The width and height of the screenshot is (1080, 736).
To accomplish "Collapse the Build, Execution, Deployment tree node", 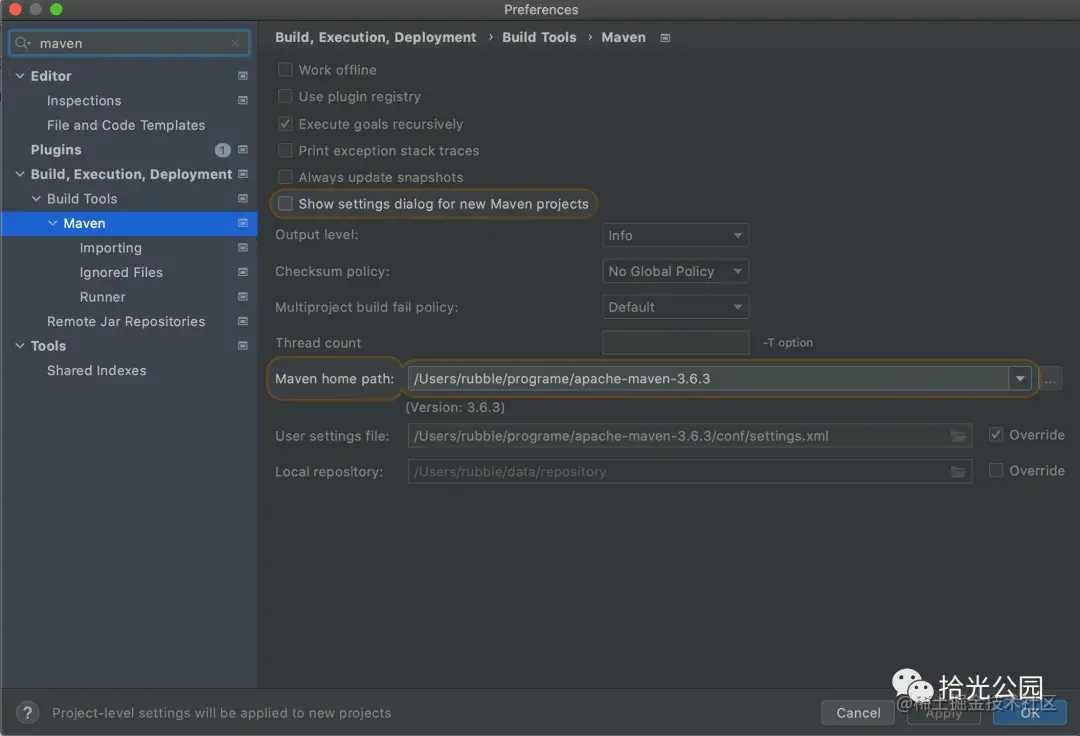I will pos(19,173).
